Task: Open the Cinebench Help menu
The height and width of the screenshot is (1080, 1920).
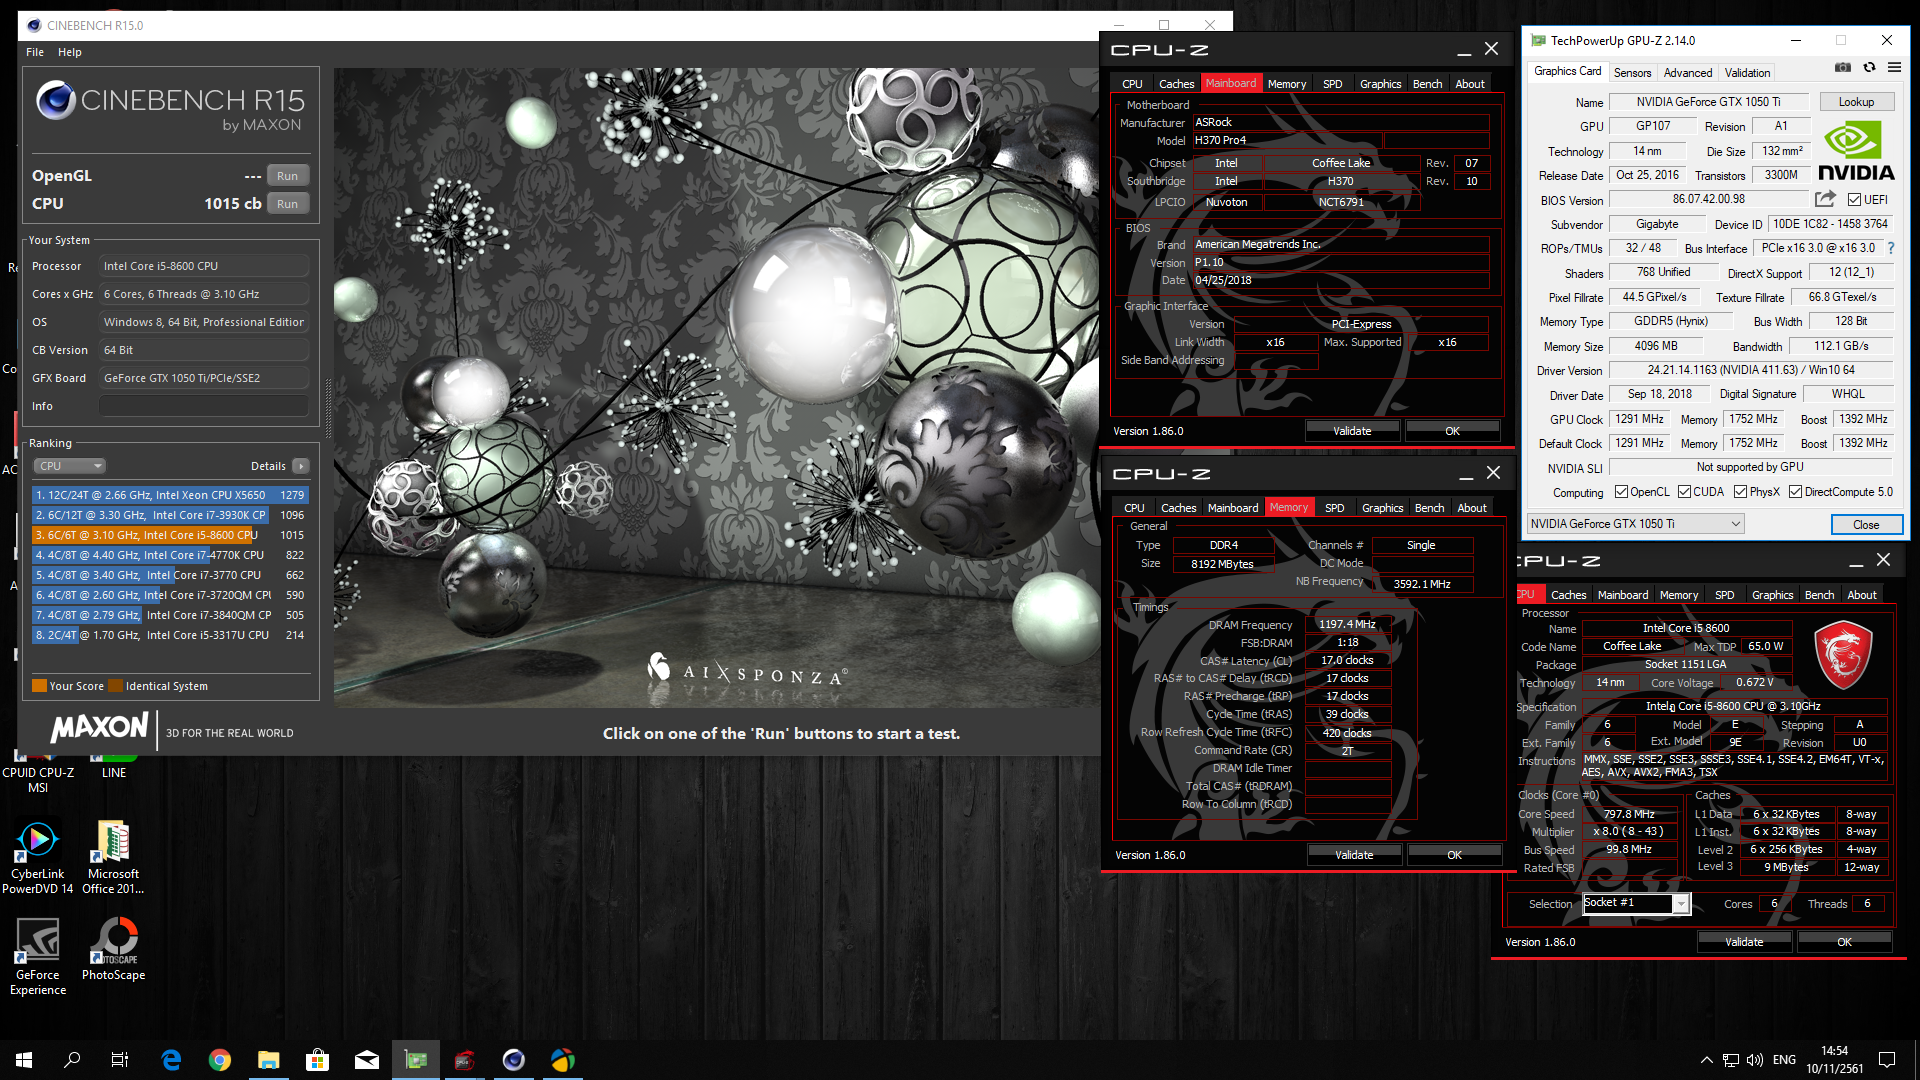Action: pos(70,52)
